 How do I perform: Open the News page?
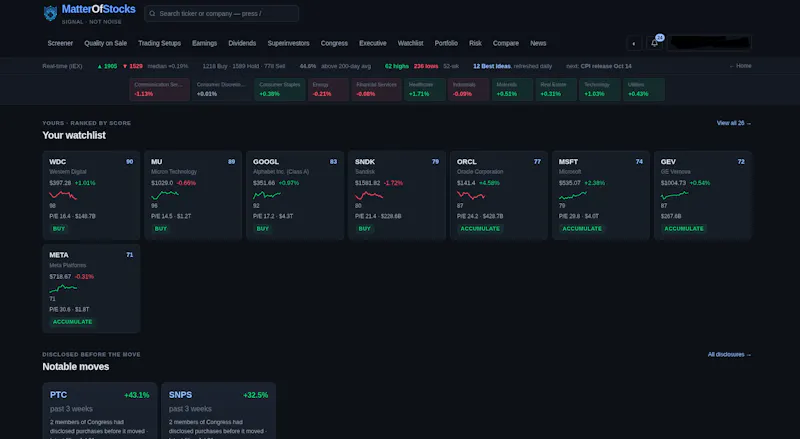pos(538,43)
